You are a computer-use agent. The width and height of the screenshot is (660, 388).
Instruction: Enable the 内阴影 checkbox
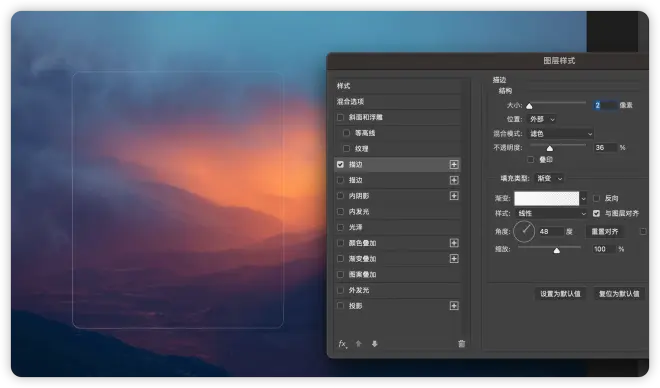tap(341, 196)
